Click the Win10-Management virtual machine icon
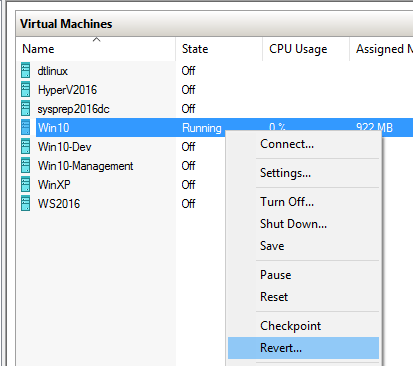Screen dimensions: 413x366 coord(25,165)
